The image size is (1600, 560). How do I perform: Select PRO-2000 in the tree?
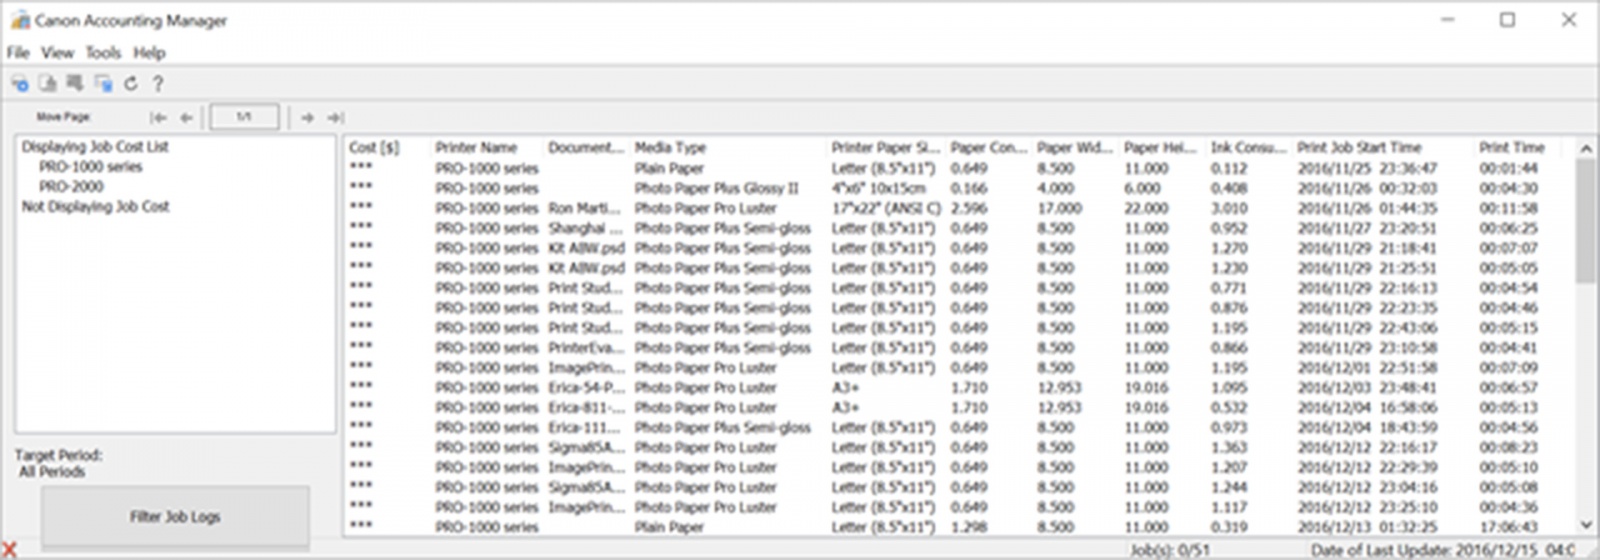click(x=71, y=186)
